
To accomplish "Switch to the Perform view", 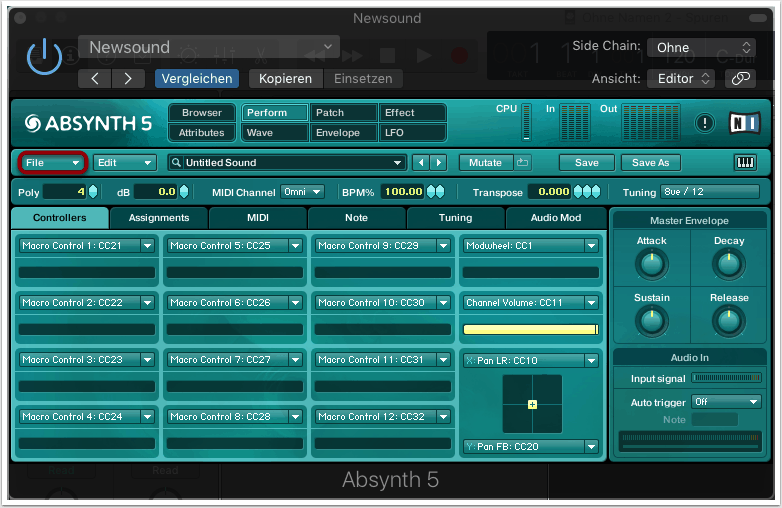I will [274, 113].
